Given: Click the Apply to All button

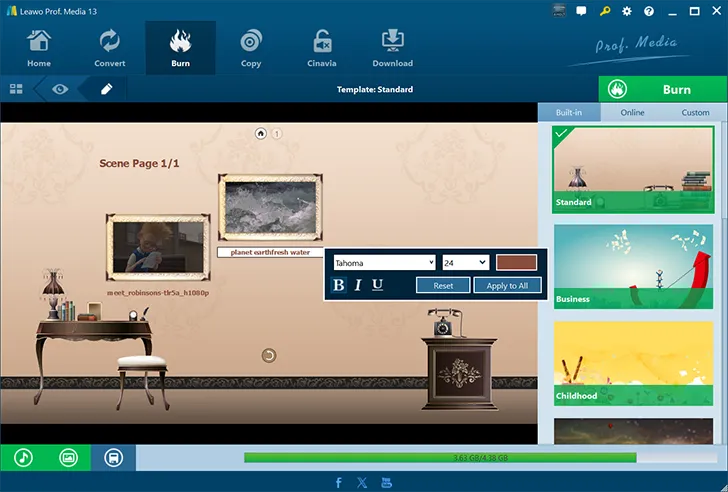Looking at the screenshot, I should (514, 285).
